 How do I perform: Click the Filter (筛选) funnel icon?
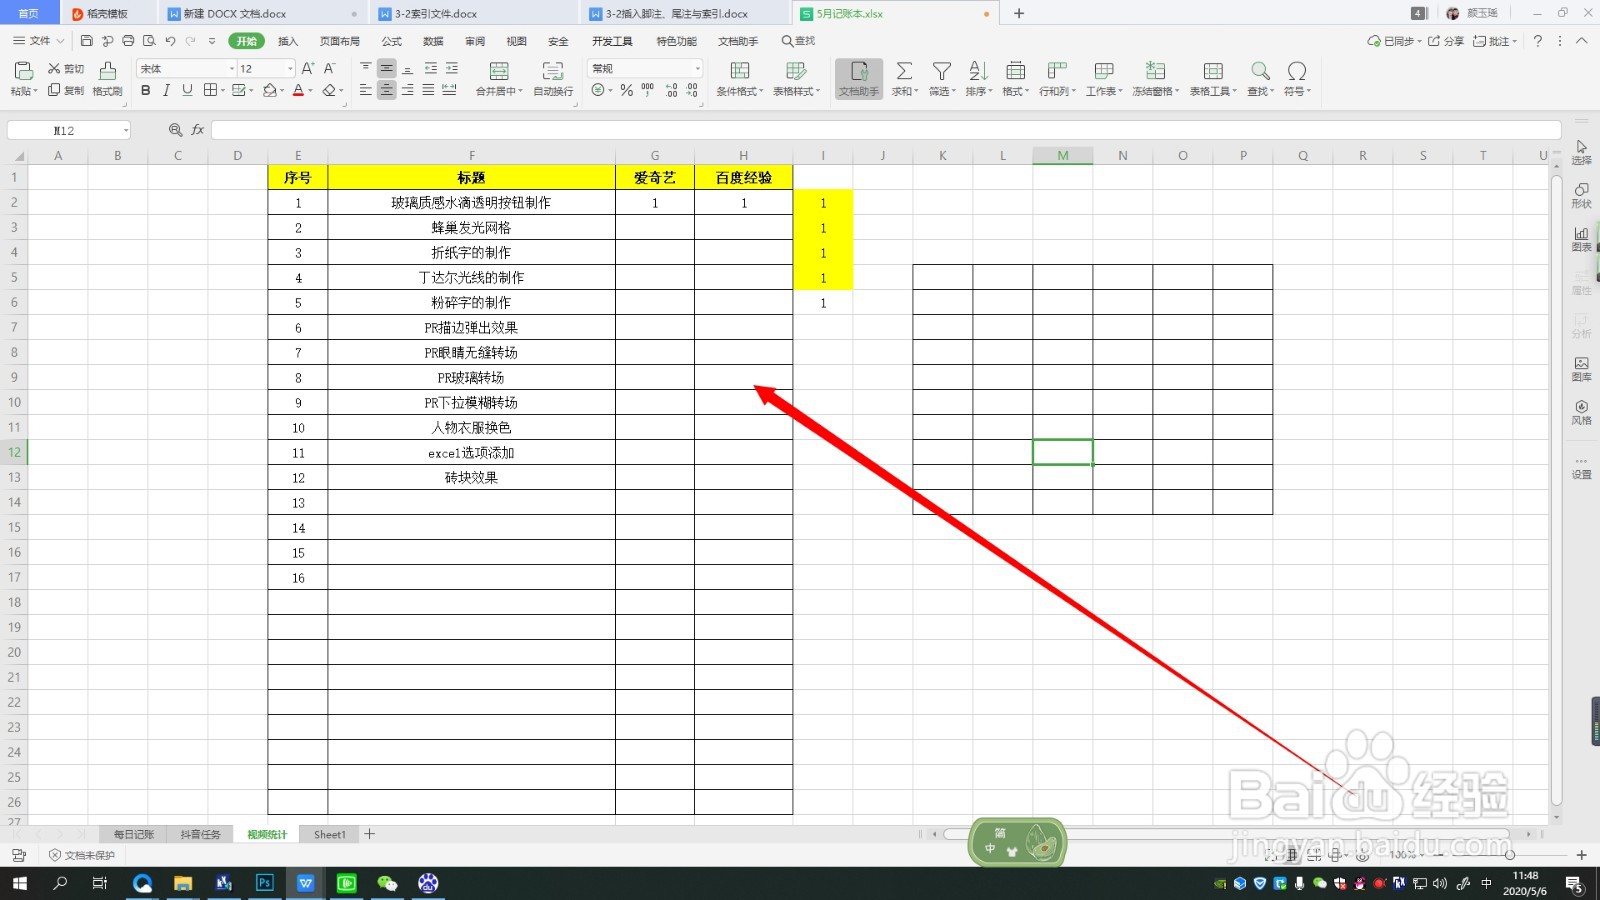click(941, 71)
